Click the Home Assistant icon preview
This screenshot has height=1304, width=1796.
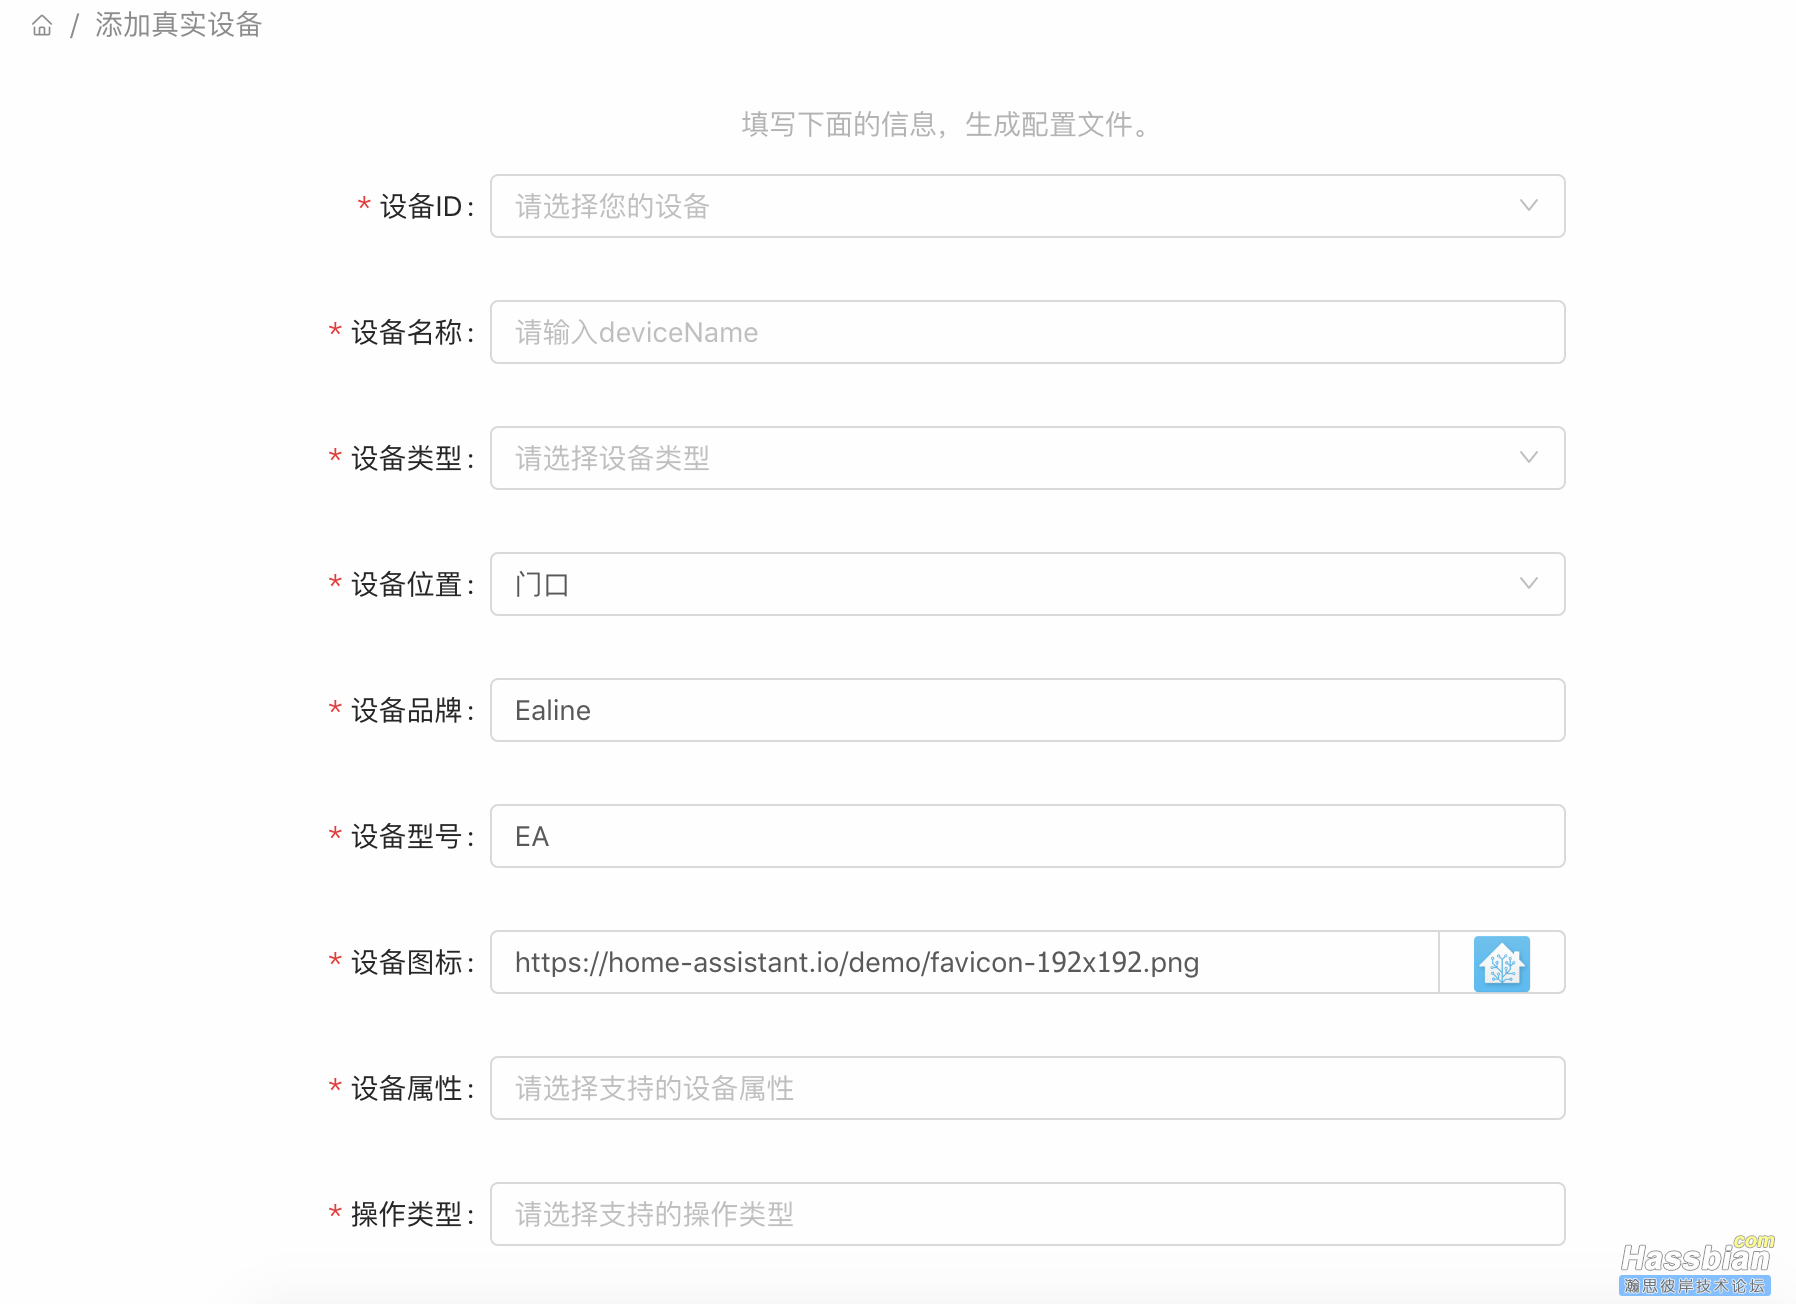pos(1501,963)
